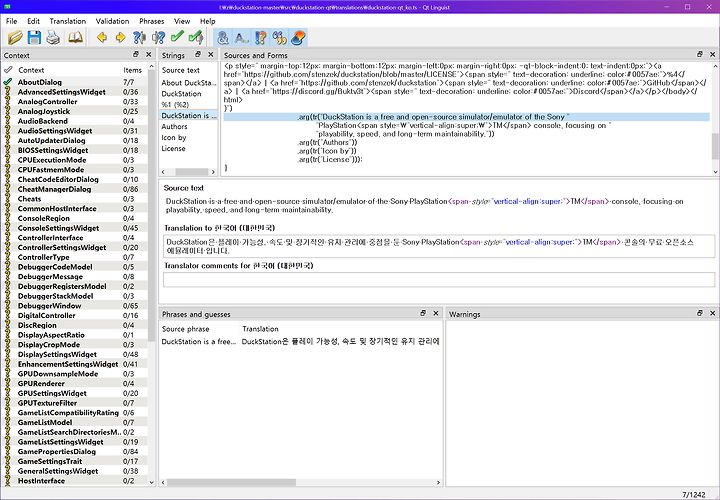Sort guesses by Translation column header
The height and width of the screenshot is (500, 720).
(x=260, y=329)
